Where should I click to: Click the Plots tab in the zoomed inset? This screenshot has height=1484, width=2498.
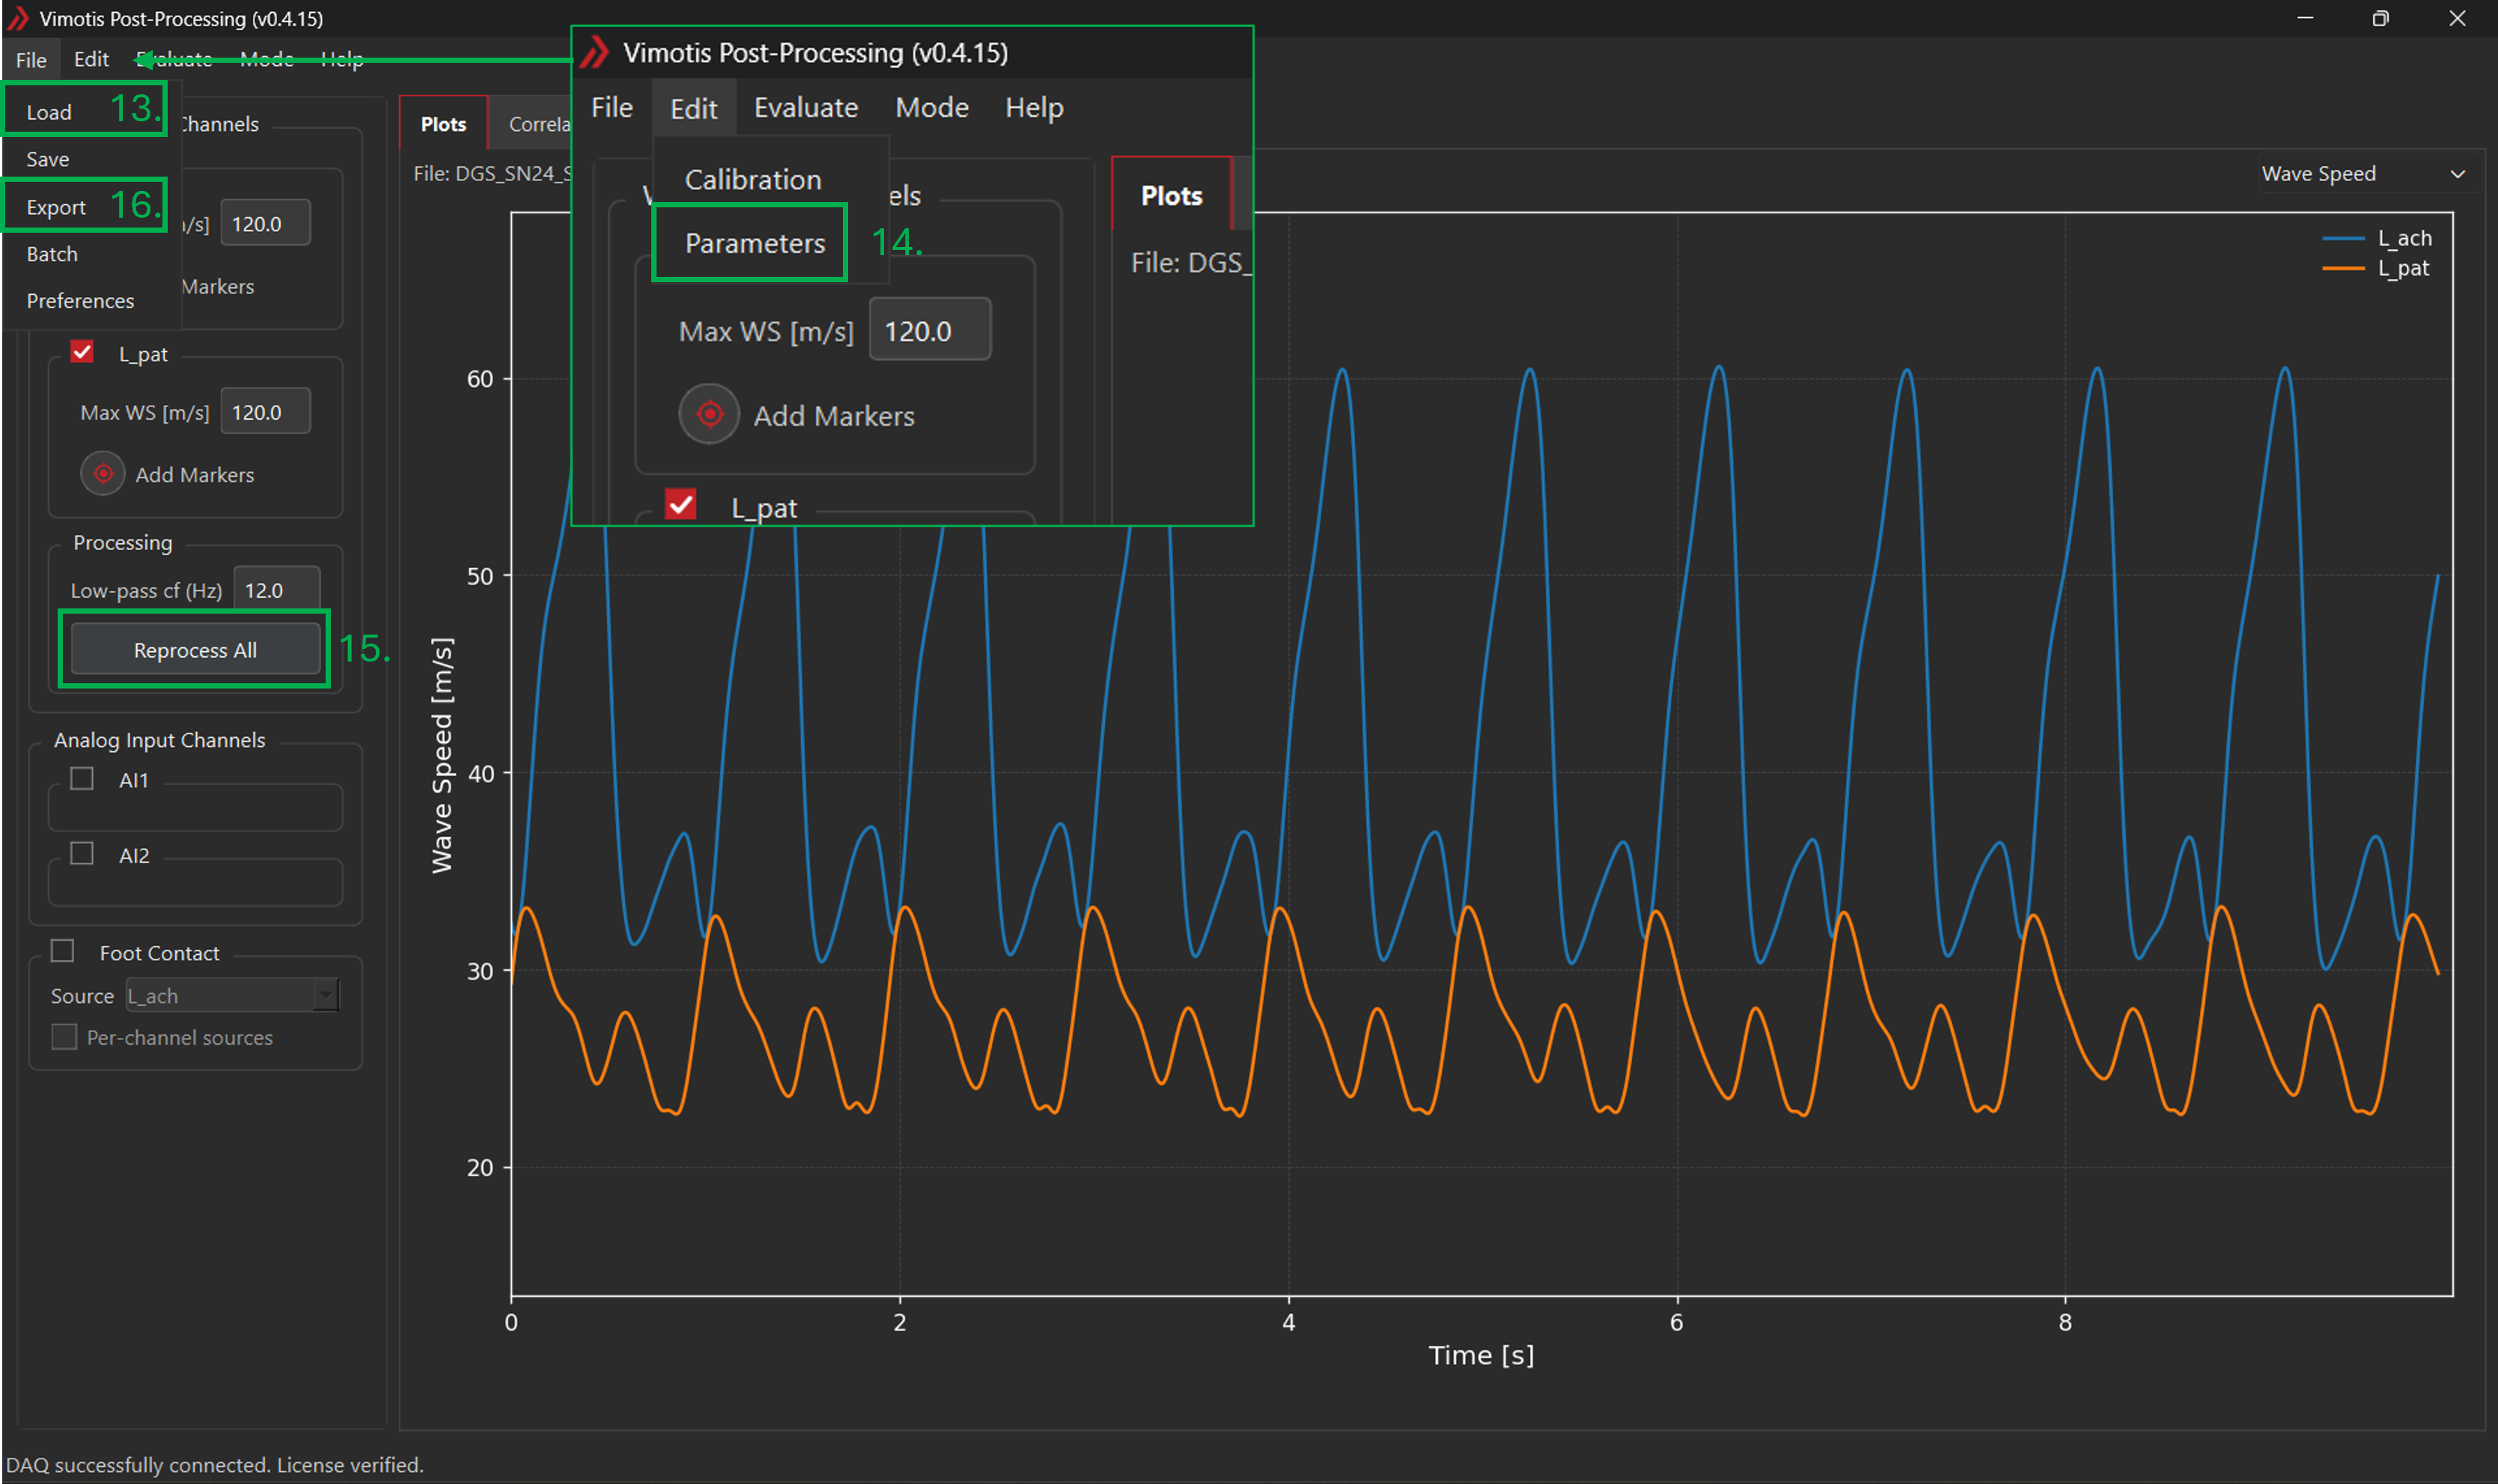(1171, 196)
